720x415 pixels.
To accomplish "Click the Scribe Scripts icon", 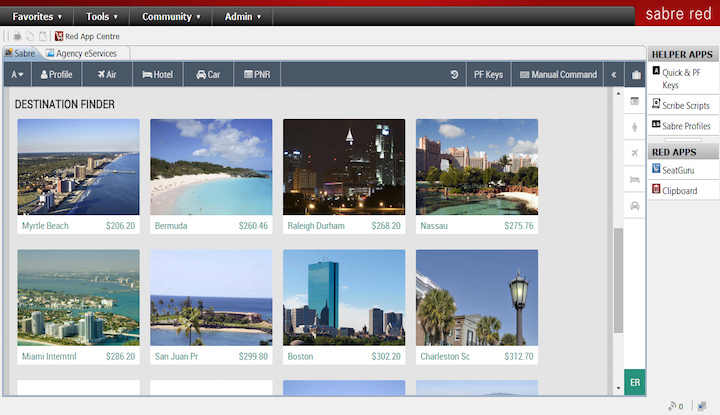I will 656,103.
